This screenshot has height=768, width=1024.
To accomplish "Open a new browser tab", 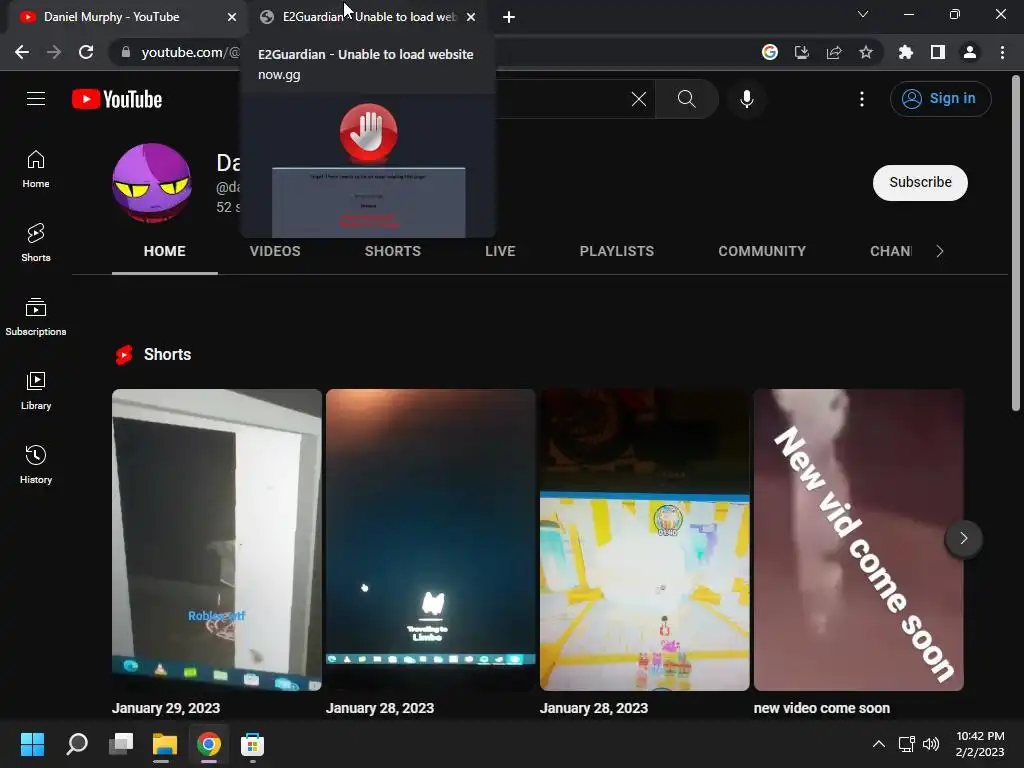I will tap(509, 17).
